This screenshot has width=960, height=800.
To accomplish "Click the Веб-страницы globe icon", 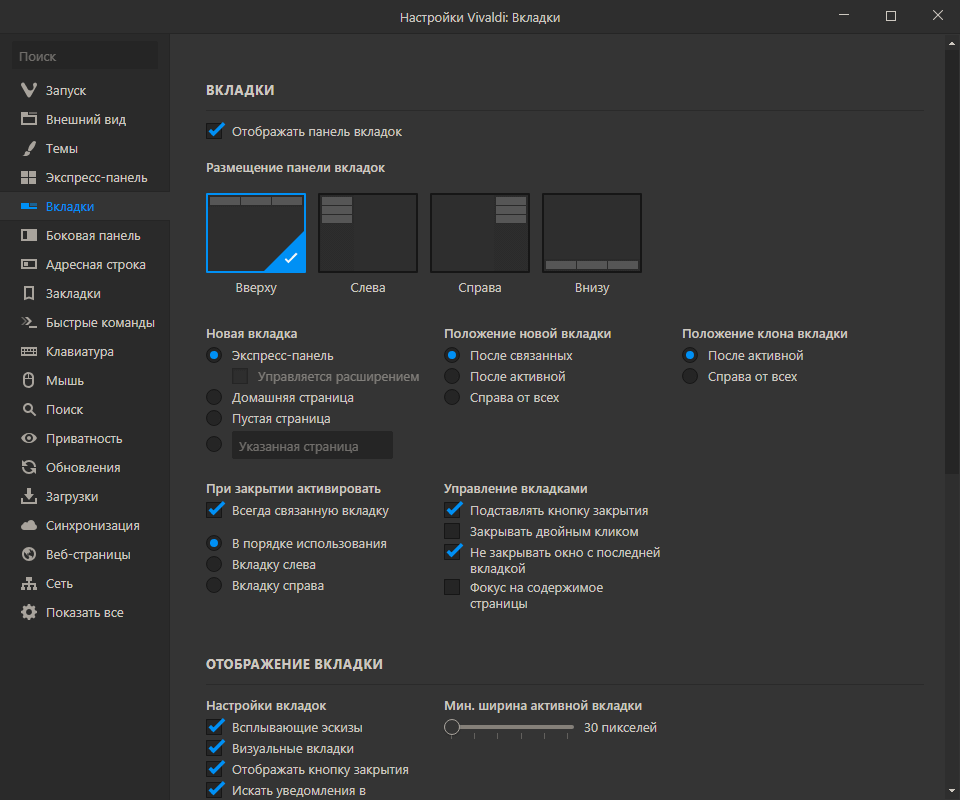I will click(x=29, y=554).
